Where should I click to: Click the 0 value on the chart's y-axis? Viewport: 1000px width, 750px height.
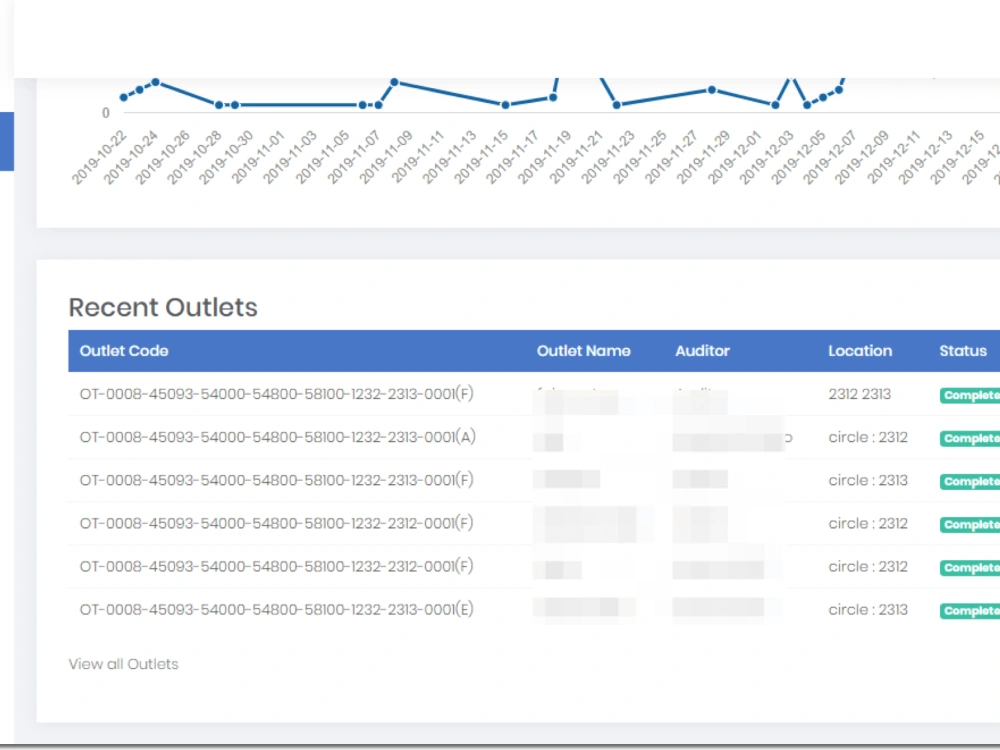pyautogui.click(x=105, y=113)
